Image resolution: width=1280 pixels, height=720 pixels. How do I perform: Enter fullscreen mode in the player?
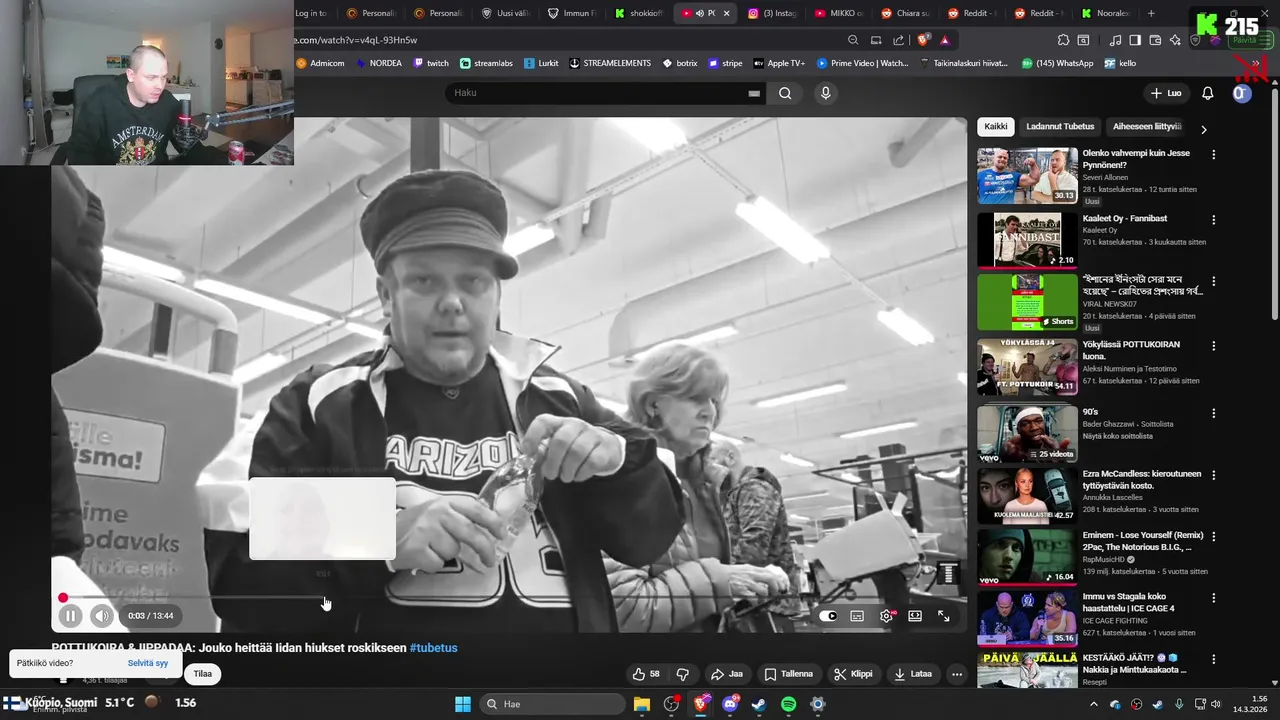944,616
